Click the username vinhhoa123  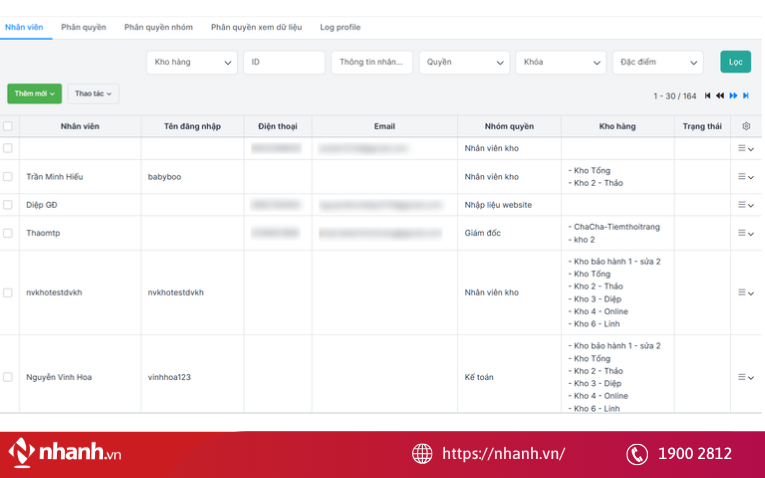coord(169,377)
